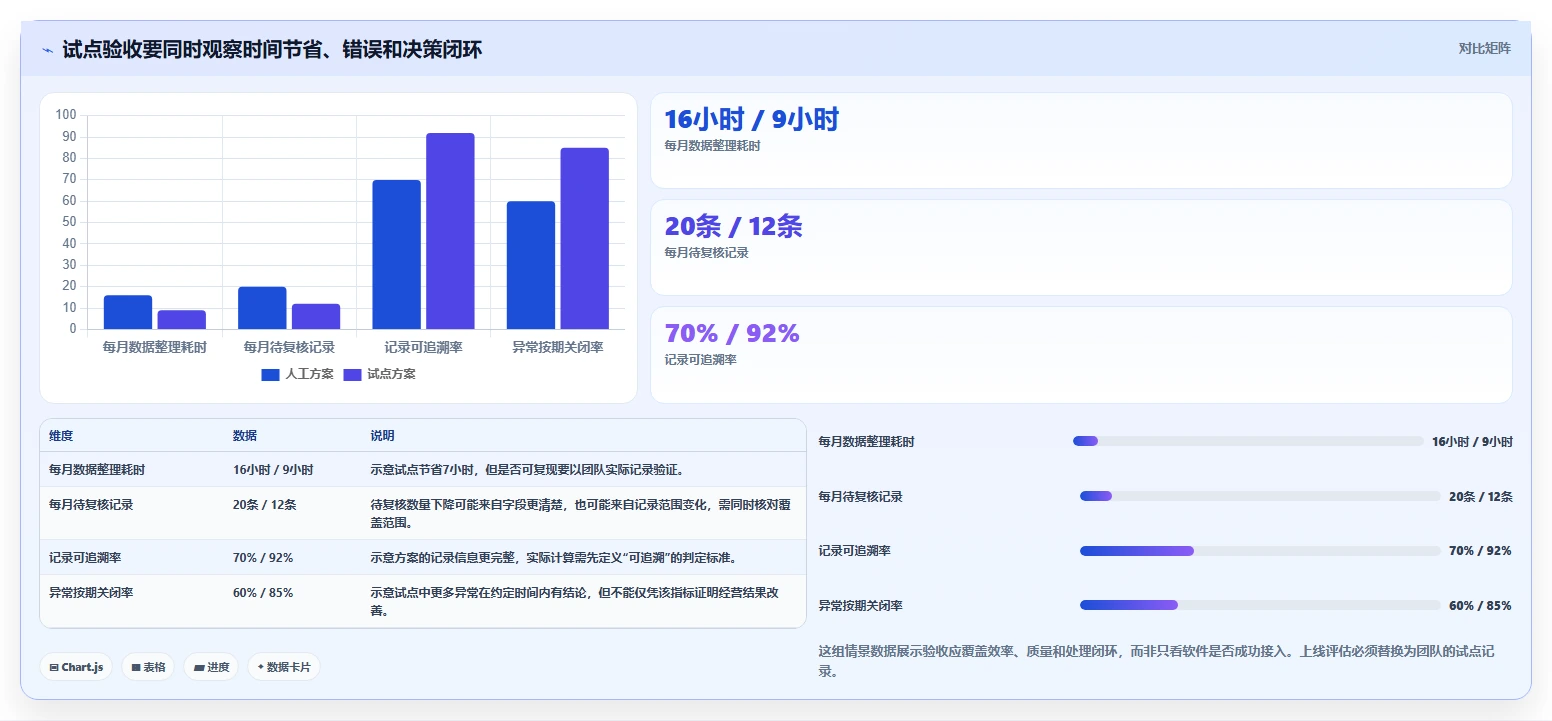Click progress value 60% / 85% at row end
The height and width of the screenshot is (721, 1552).
(x=1480, y=605)
